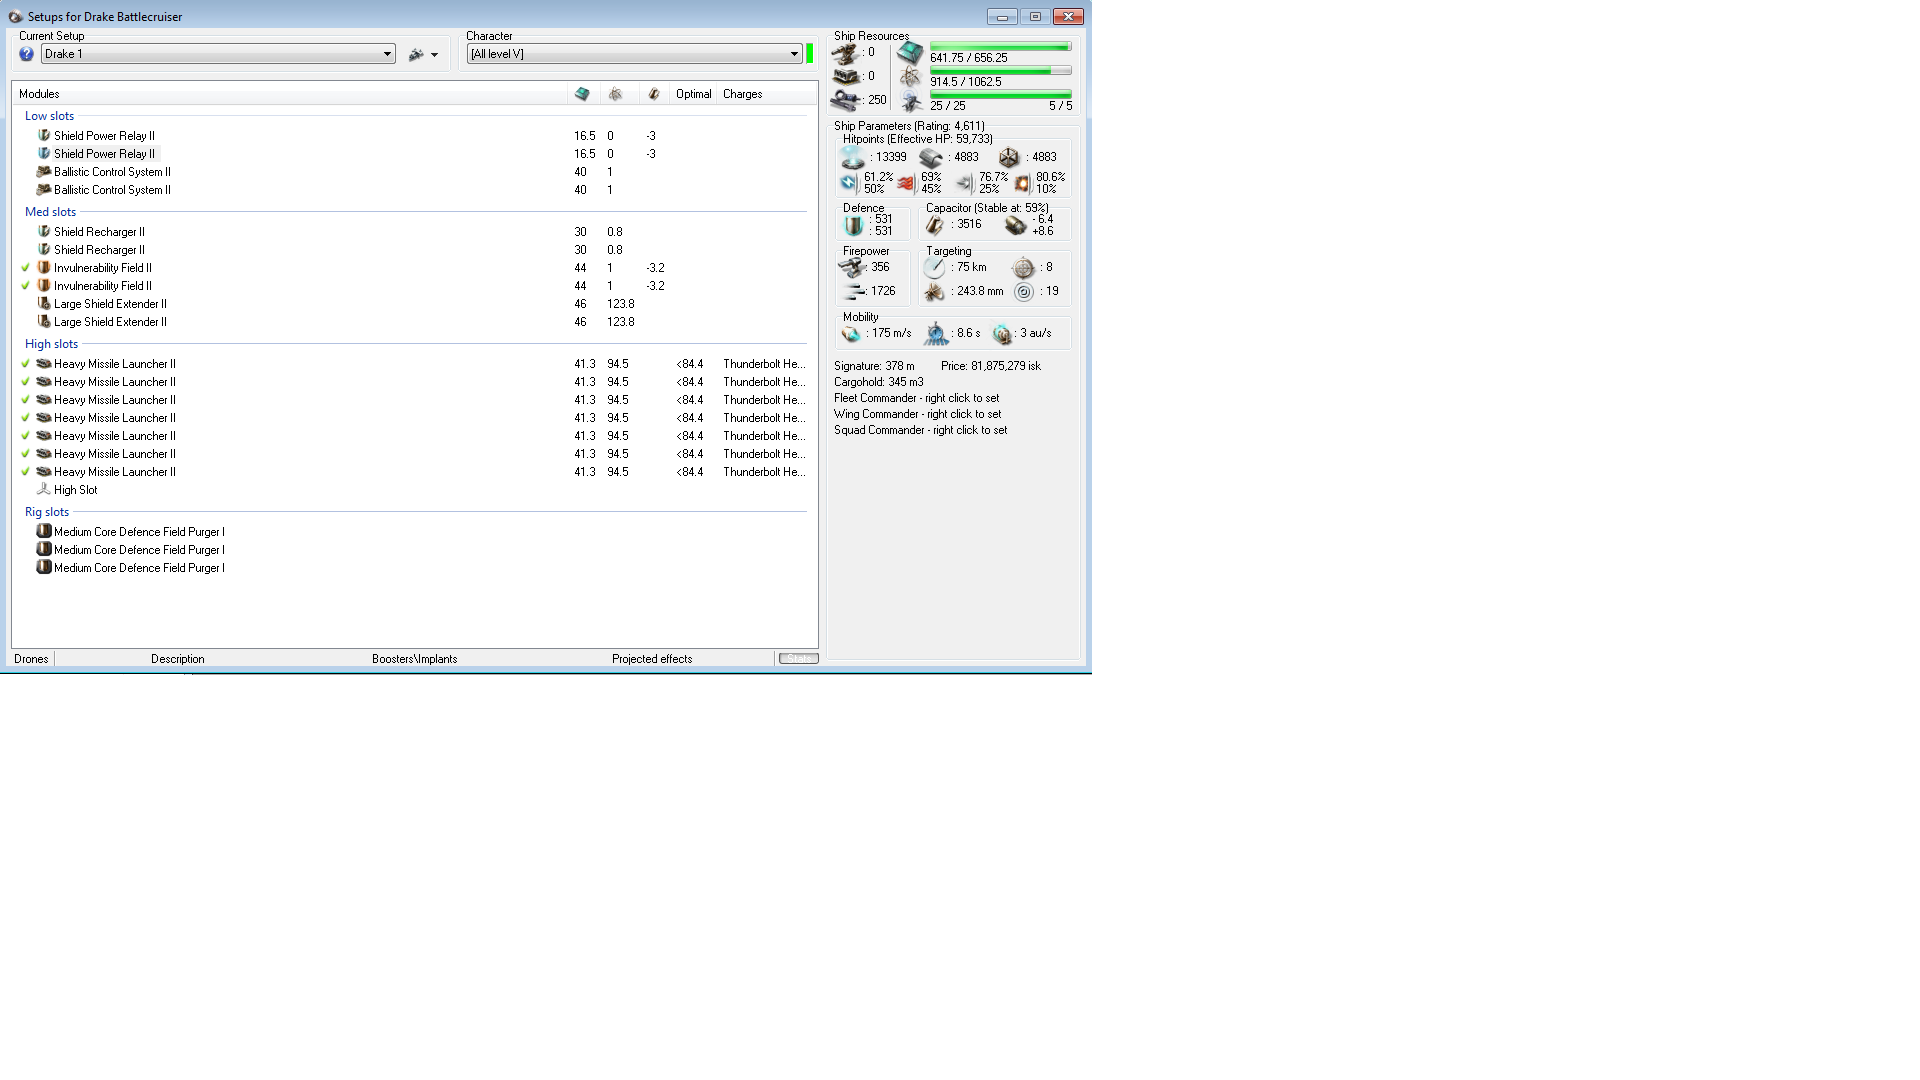Click the CPU column header icon
Screen dimensions: 1920x1080
click(x=582, y=94)
